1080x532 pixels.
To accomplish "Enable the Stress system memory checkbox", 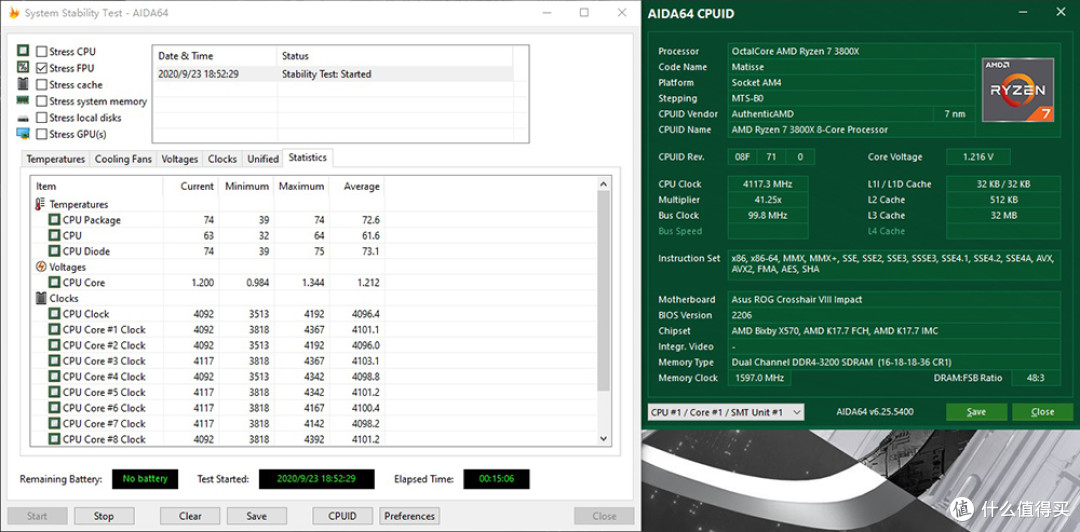I will click(42, 101).
